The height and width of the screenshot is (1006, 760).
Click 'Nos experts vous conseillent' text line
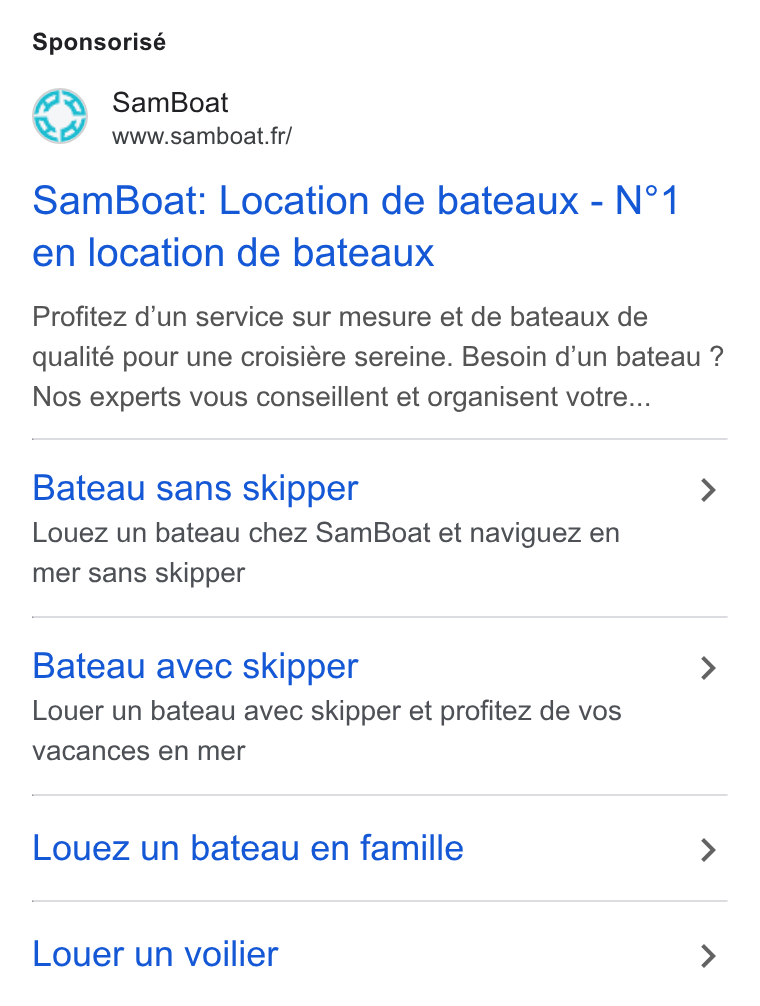click(x=341, y=396)
